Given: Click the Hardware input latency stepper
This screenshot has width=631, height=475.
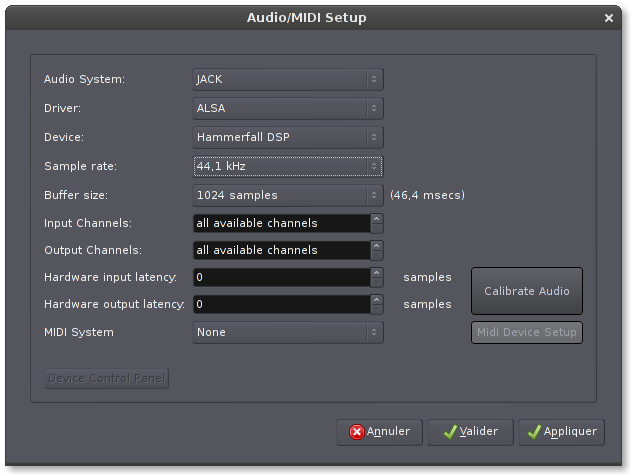Looking at the screenshot, I should 377,277.
